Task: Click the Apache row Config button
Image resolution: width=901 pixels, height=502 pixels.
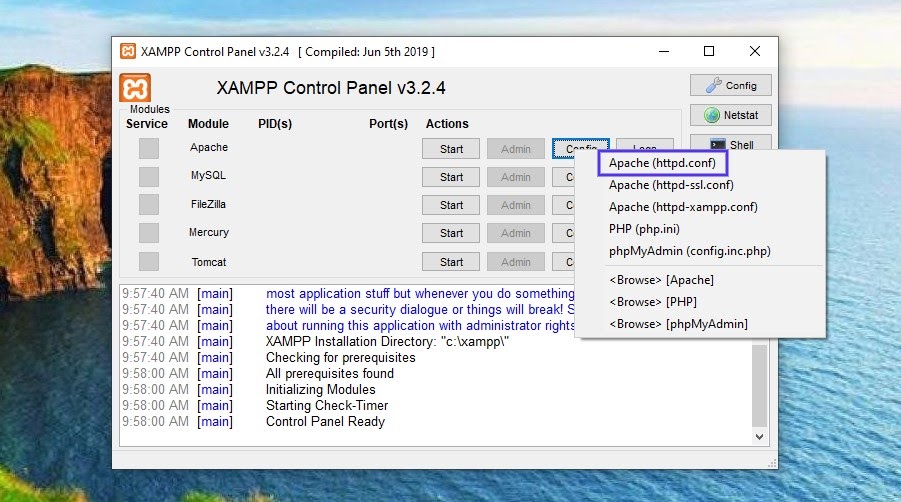Action: click(x=580, y=145)
